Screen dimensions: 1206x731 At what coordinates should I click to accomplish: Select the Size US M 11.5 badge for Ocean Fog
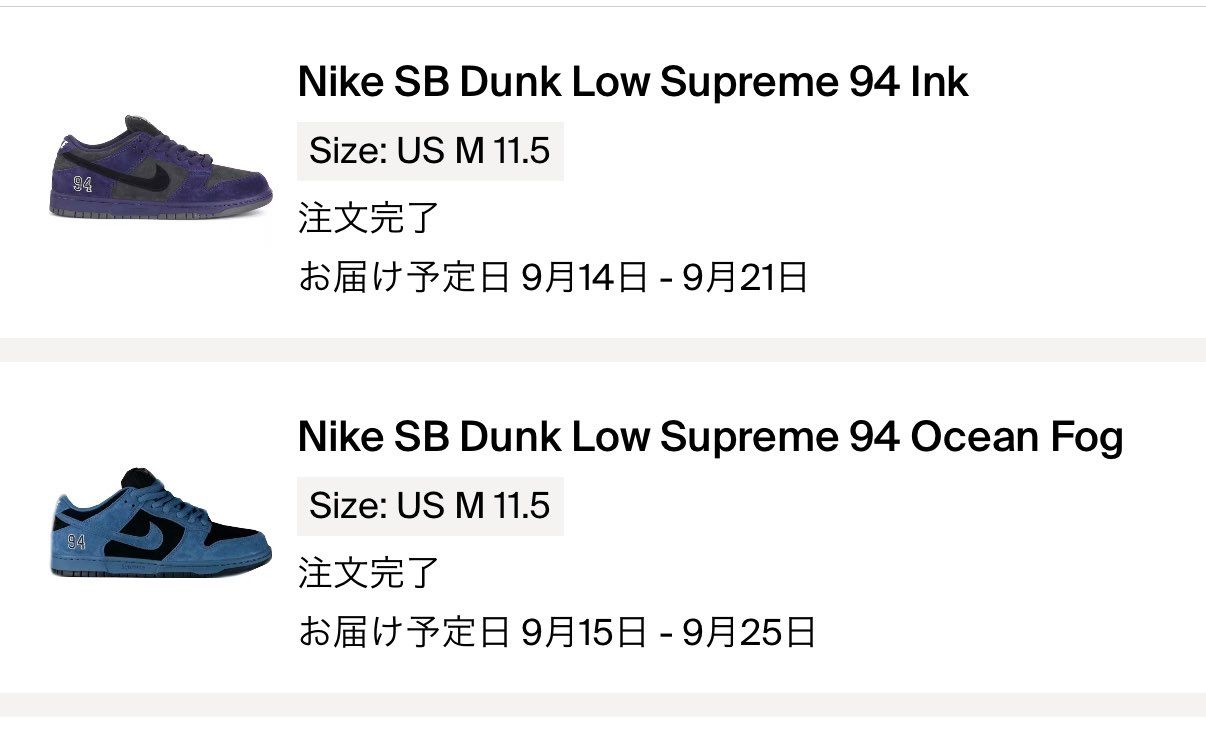[x=430, y=506]
